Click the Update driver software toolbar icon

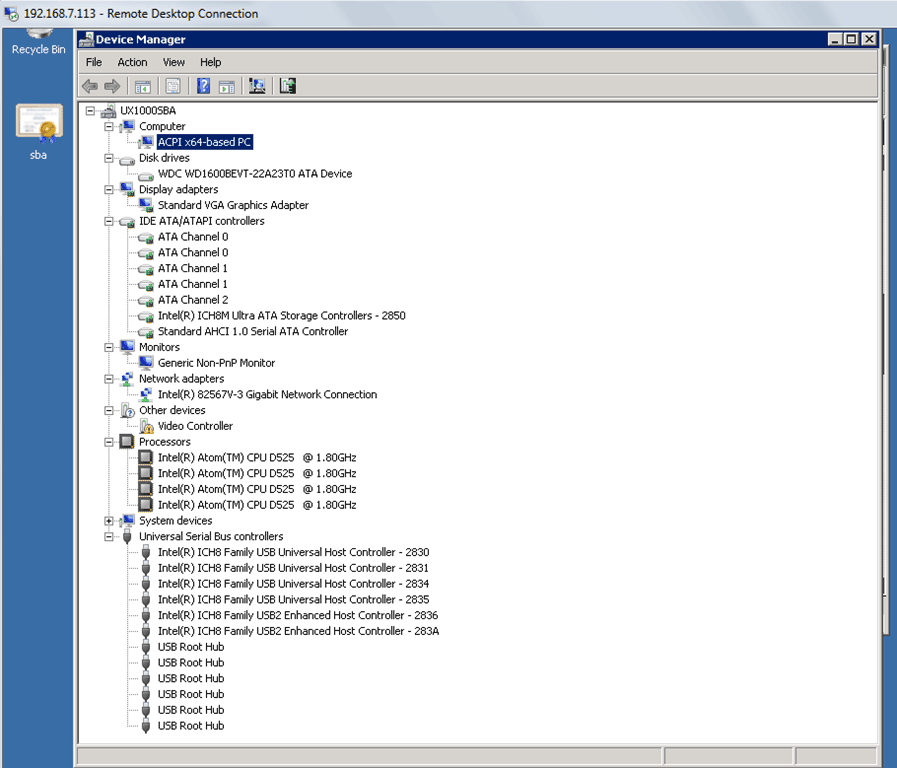tap(287, 86)
